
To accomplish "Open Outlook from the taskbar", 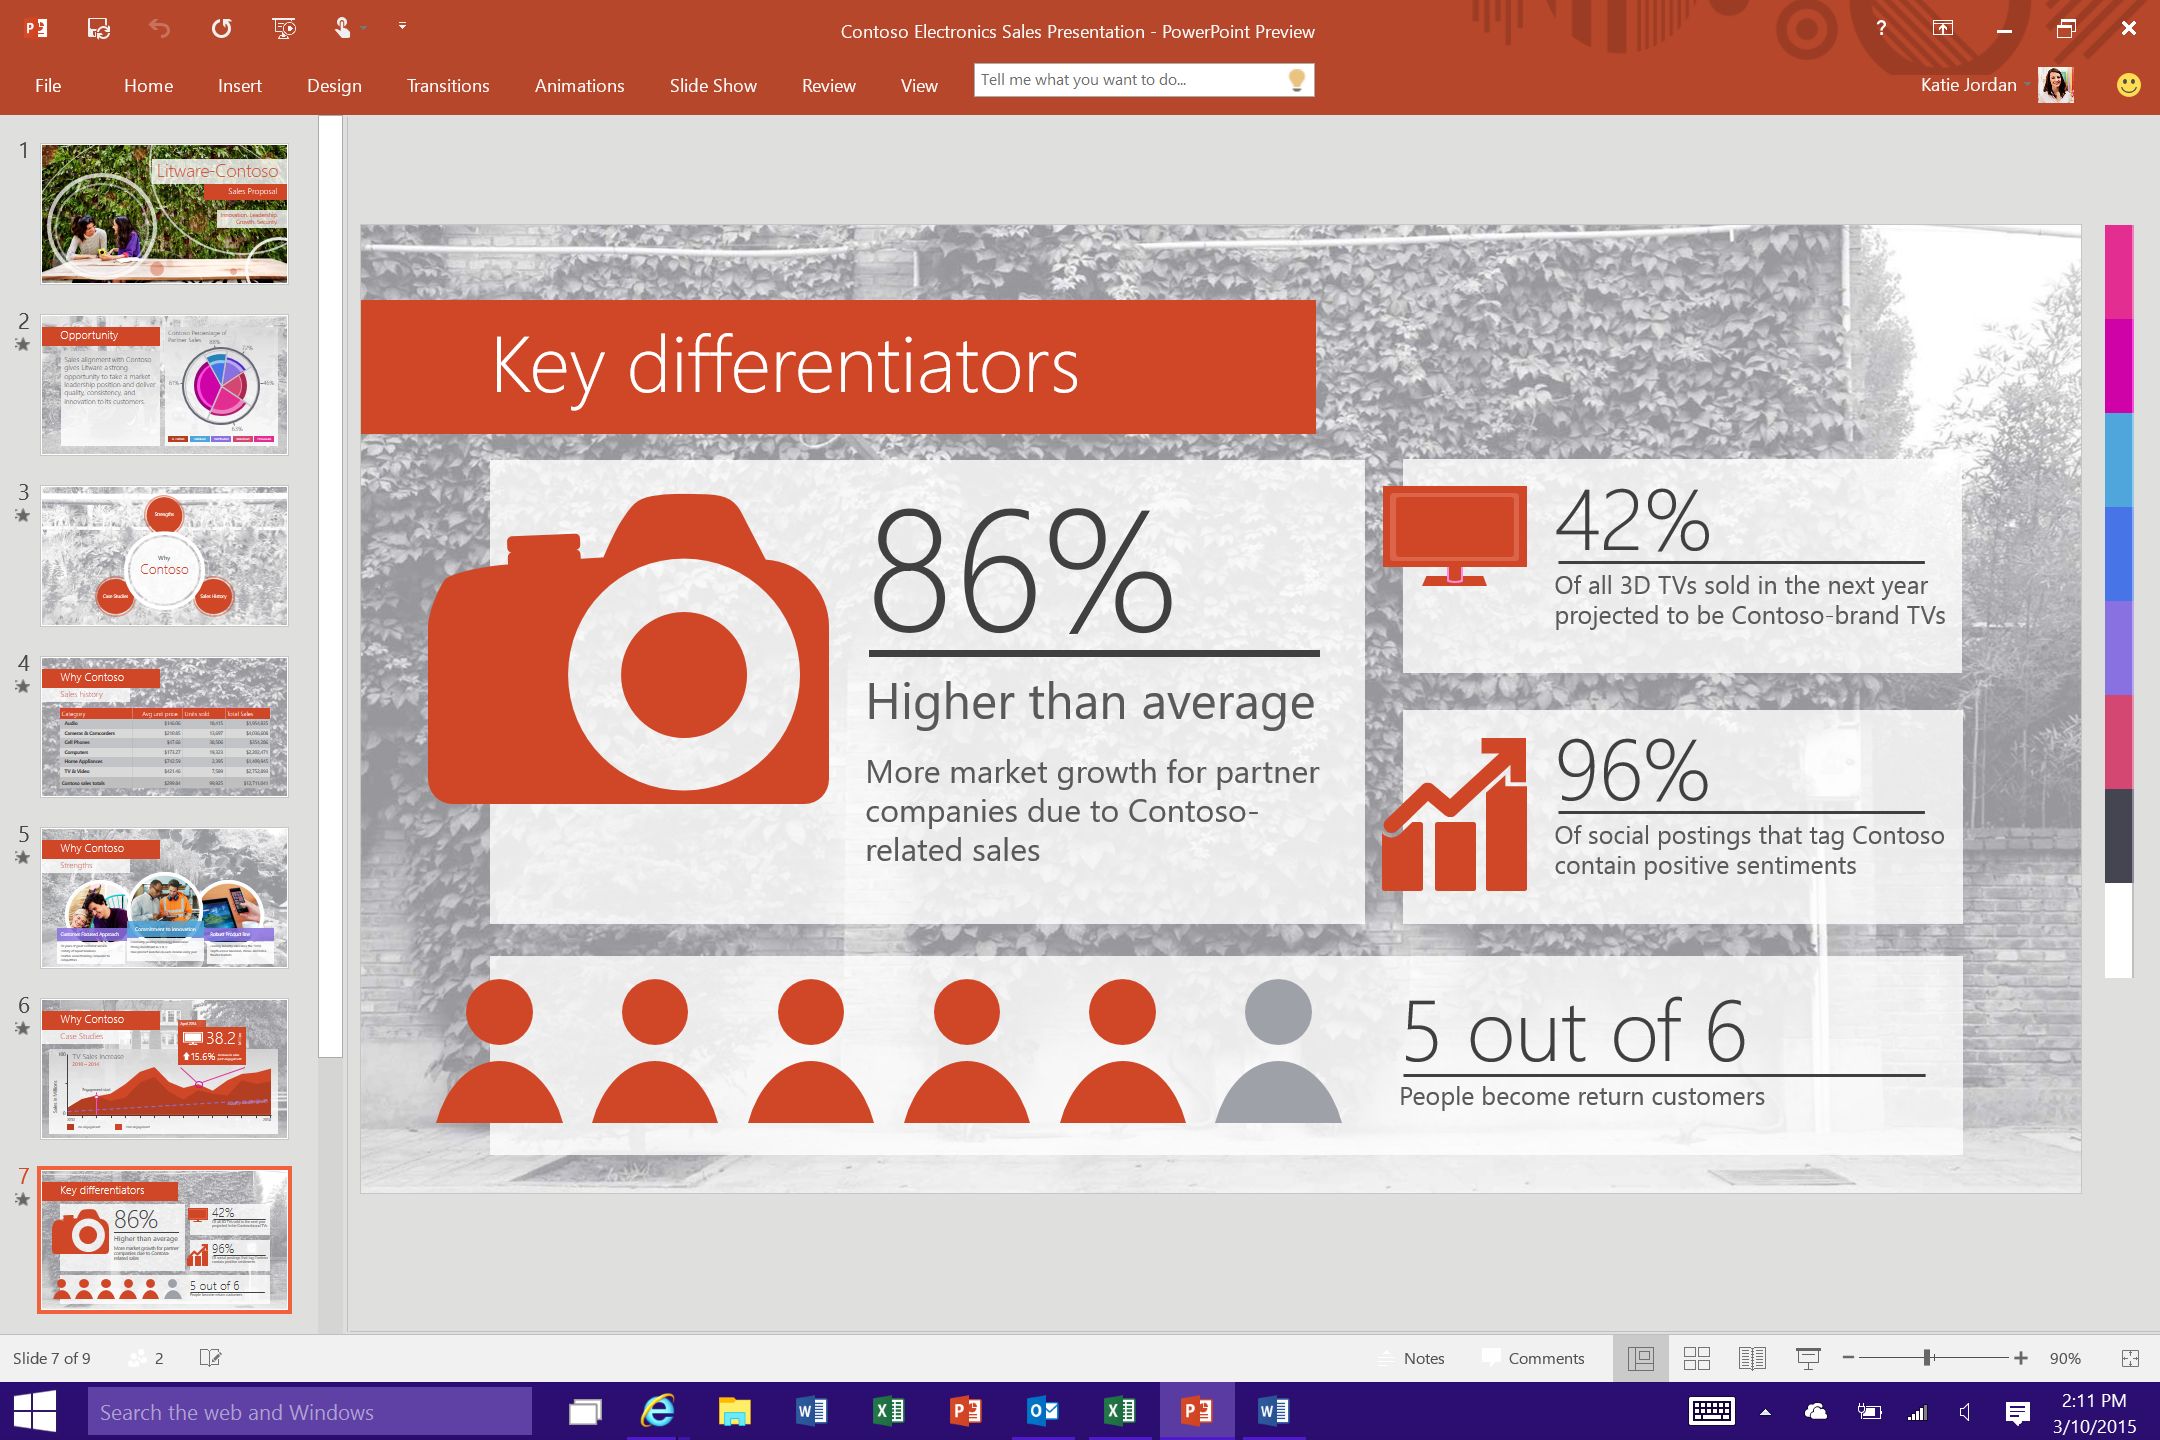I will coord(1043,1411).
